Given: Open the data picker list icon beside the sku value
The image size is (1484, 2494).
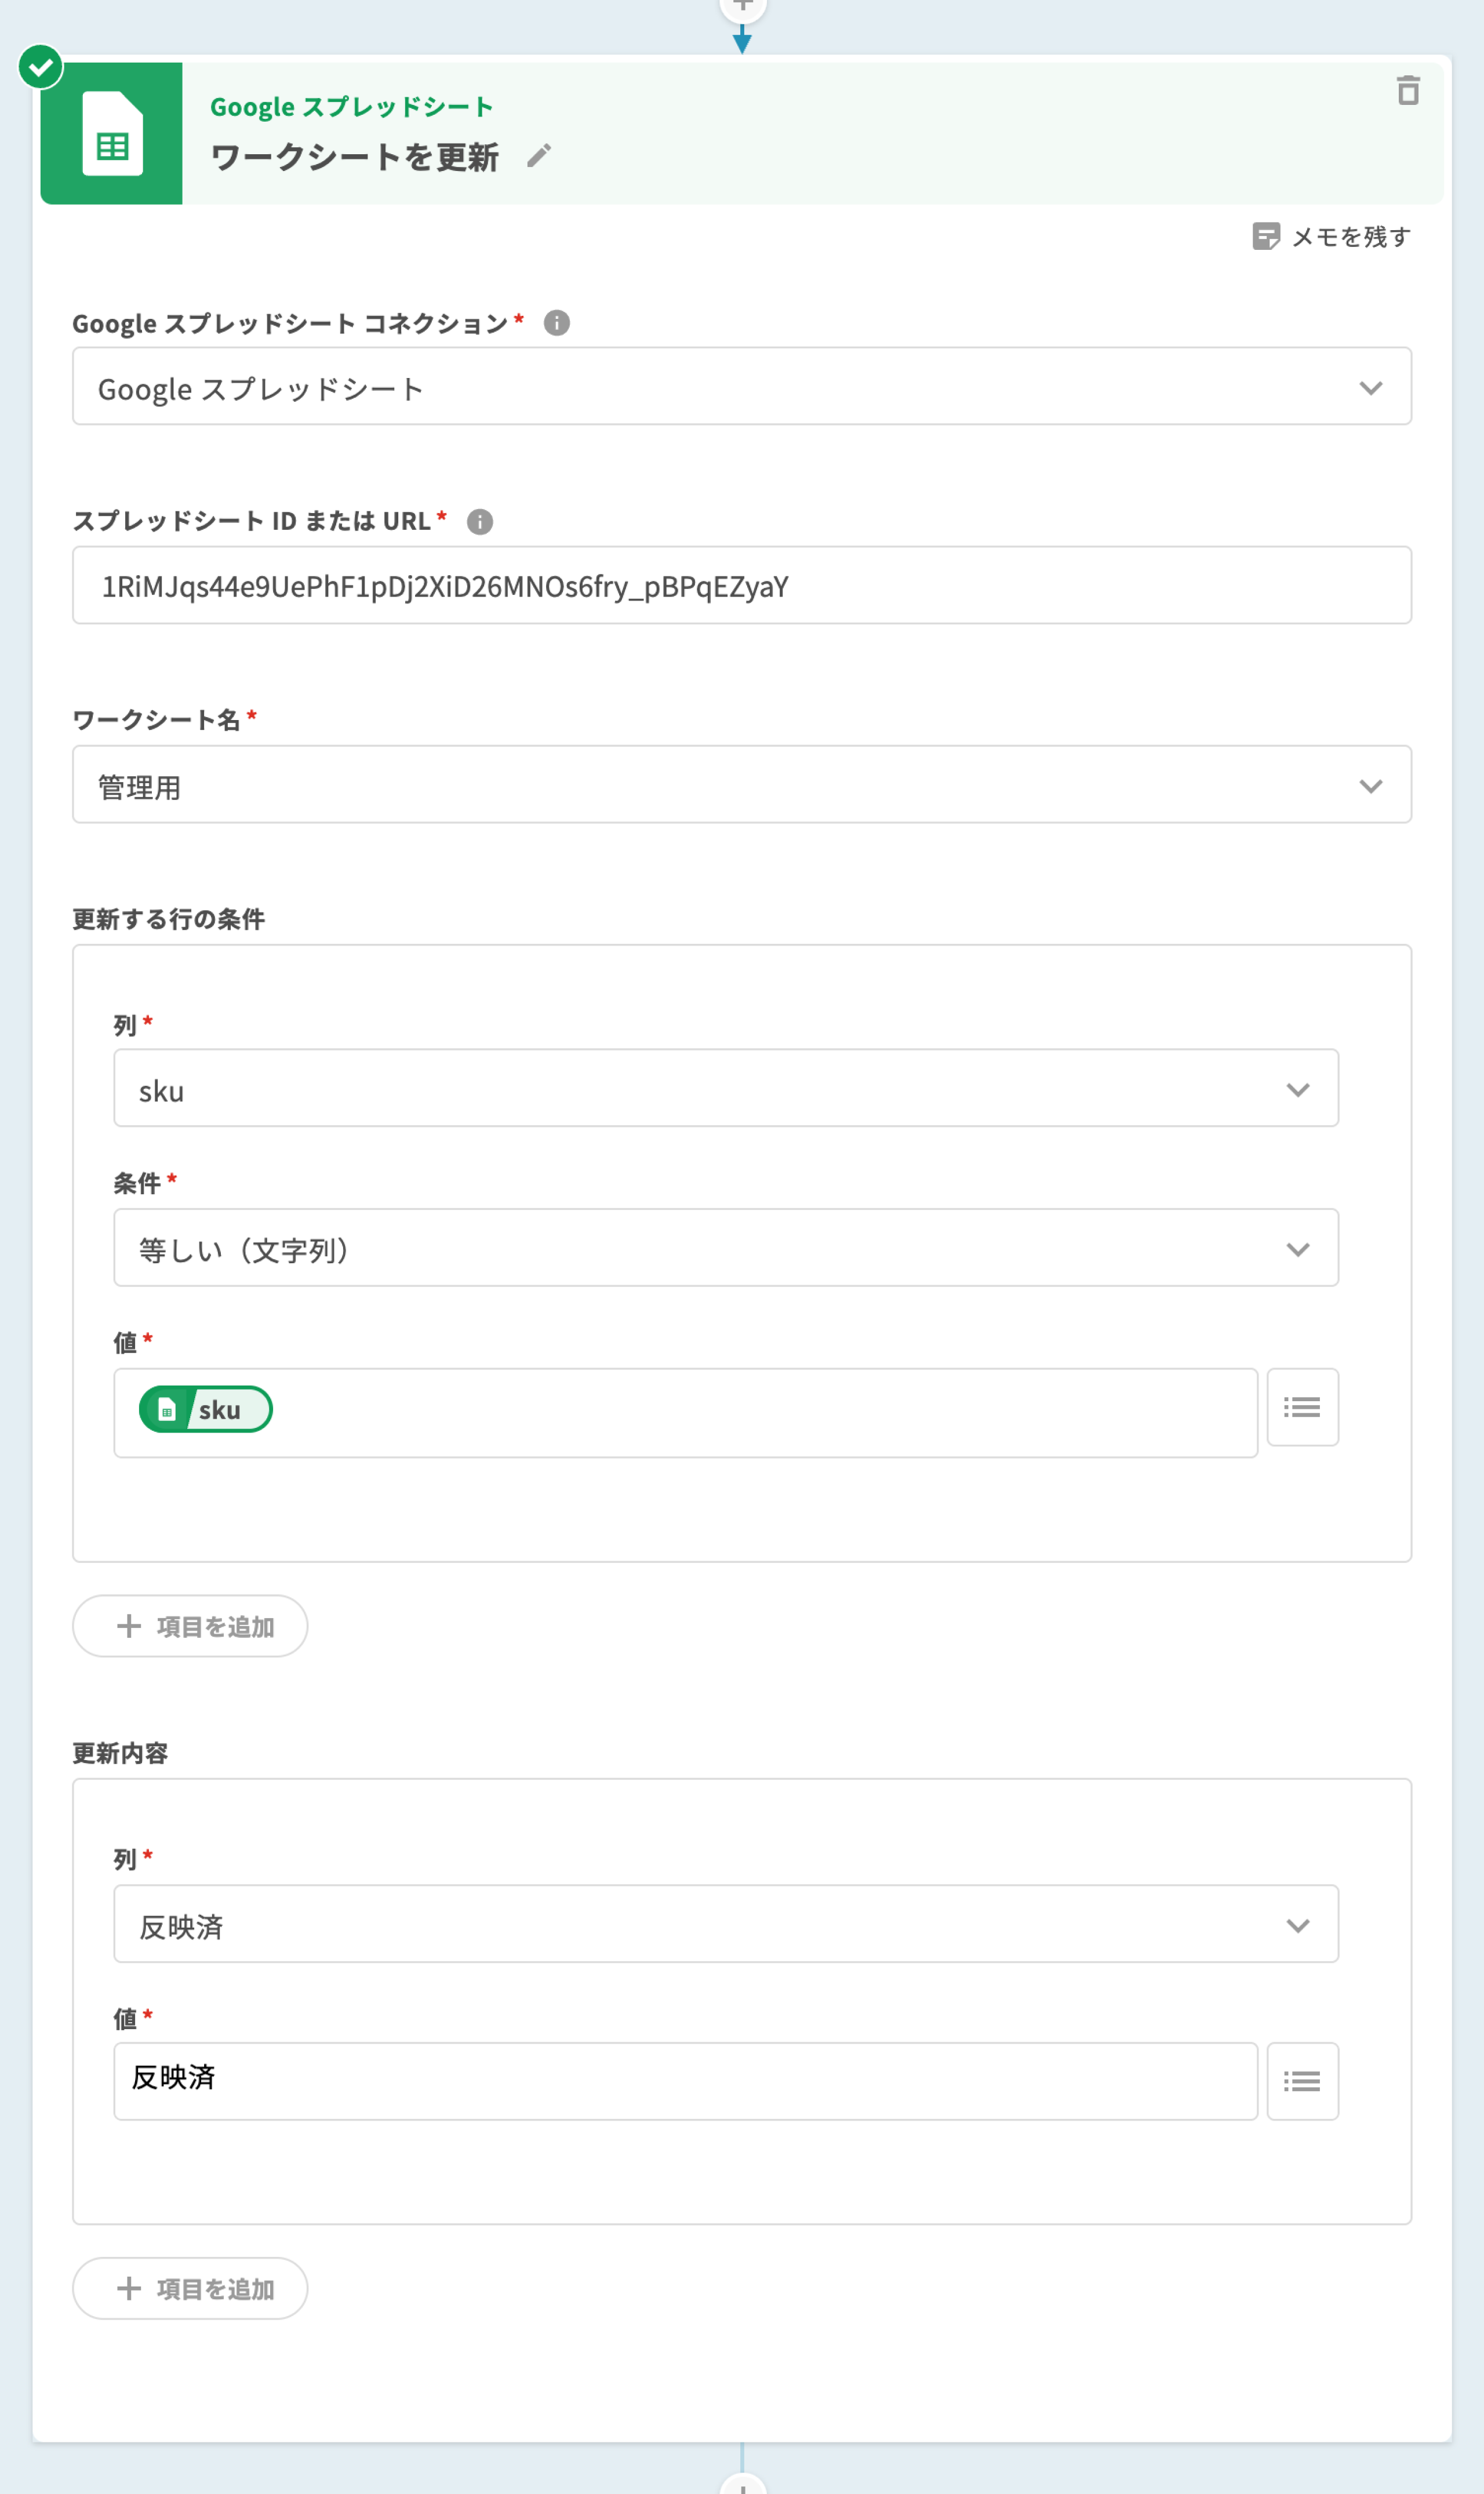Looking at the screenshot, I should [1301, 1407].
